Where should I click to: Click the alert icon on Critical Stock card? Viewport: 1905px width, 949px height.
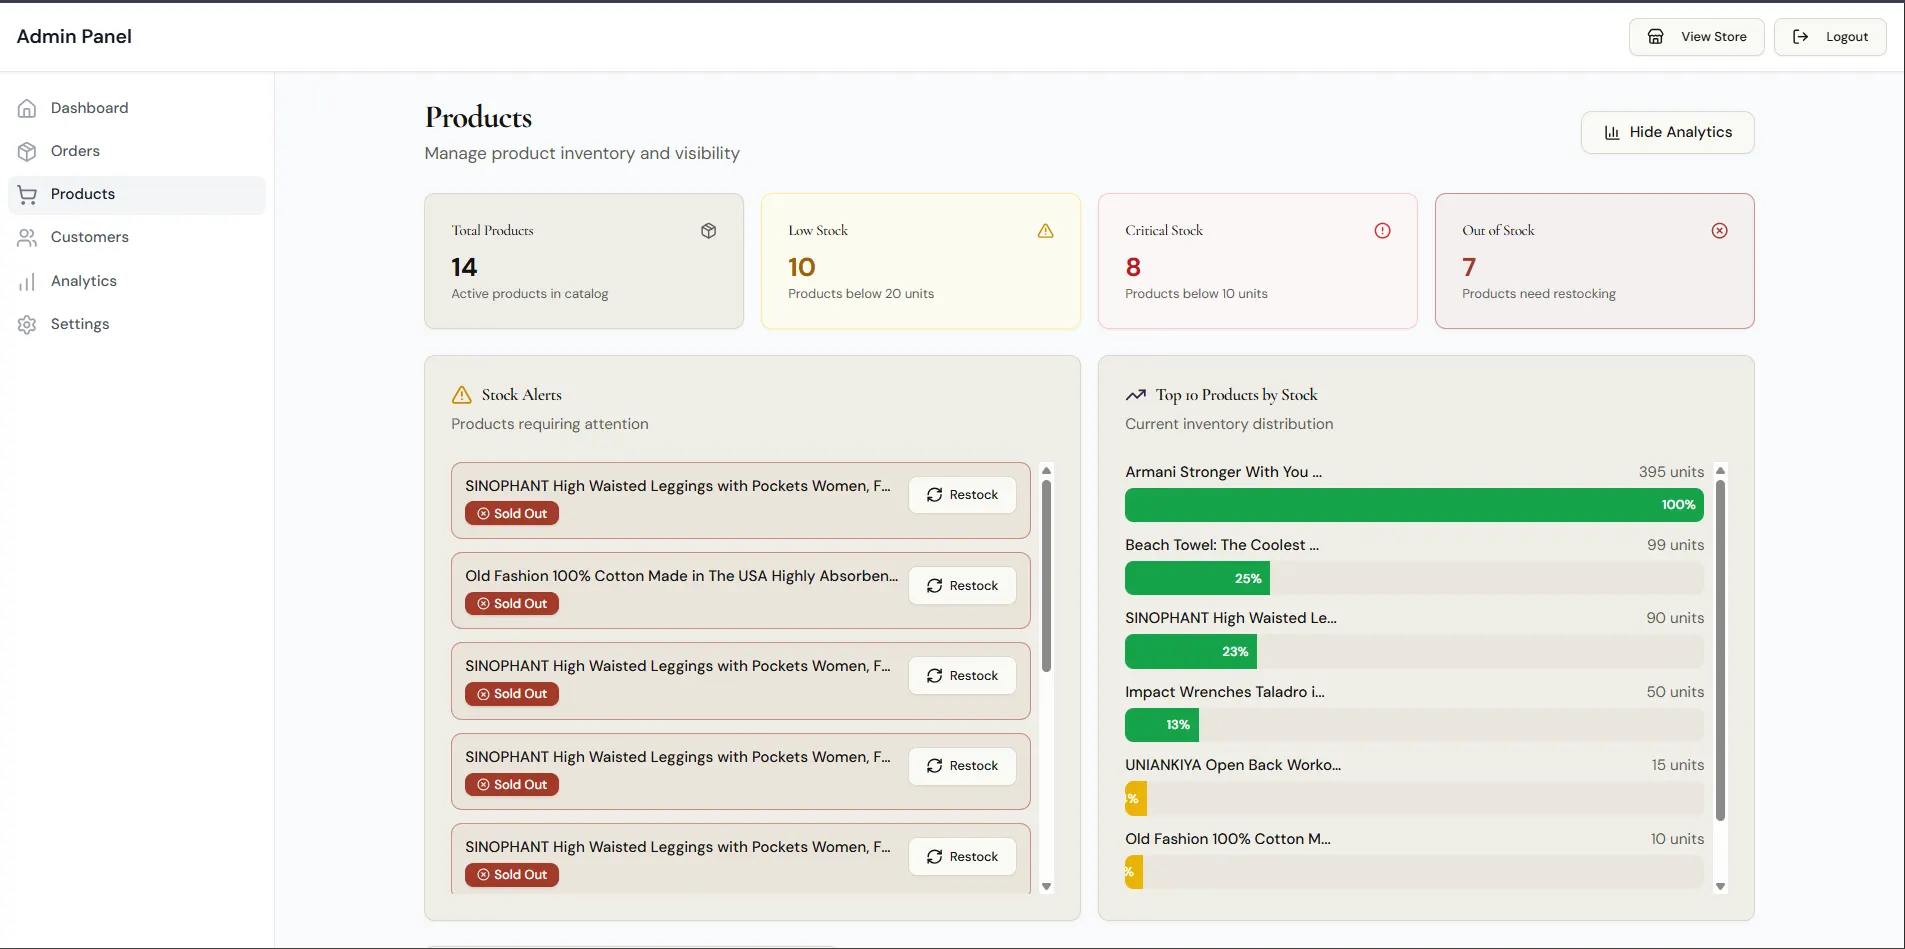[x=1382, y=230]
